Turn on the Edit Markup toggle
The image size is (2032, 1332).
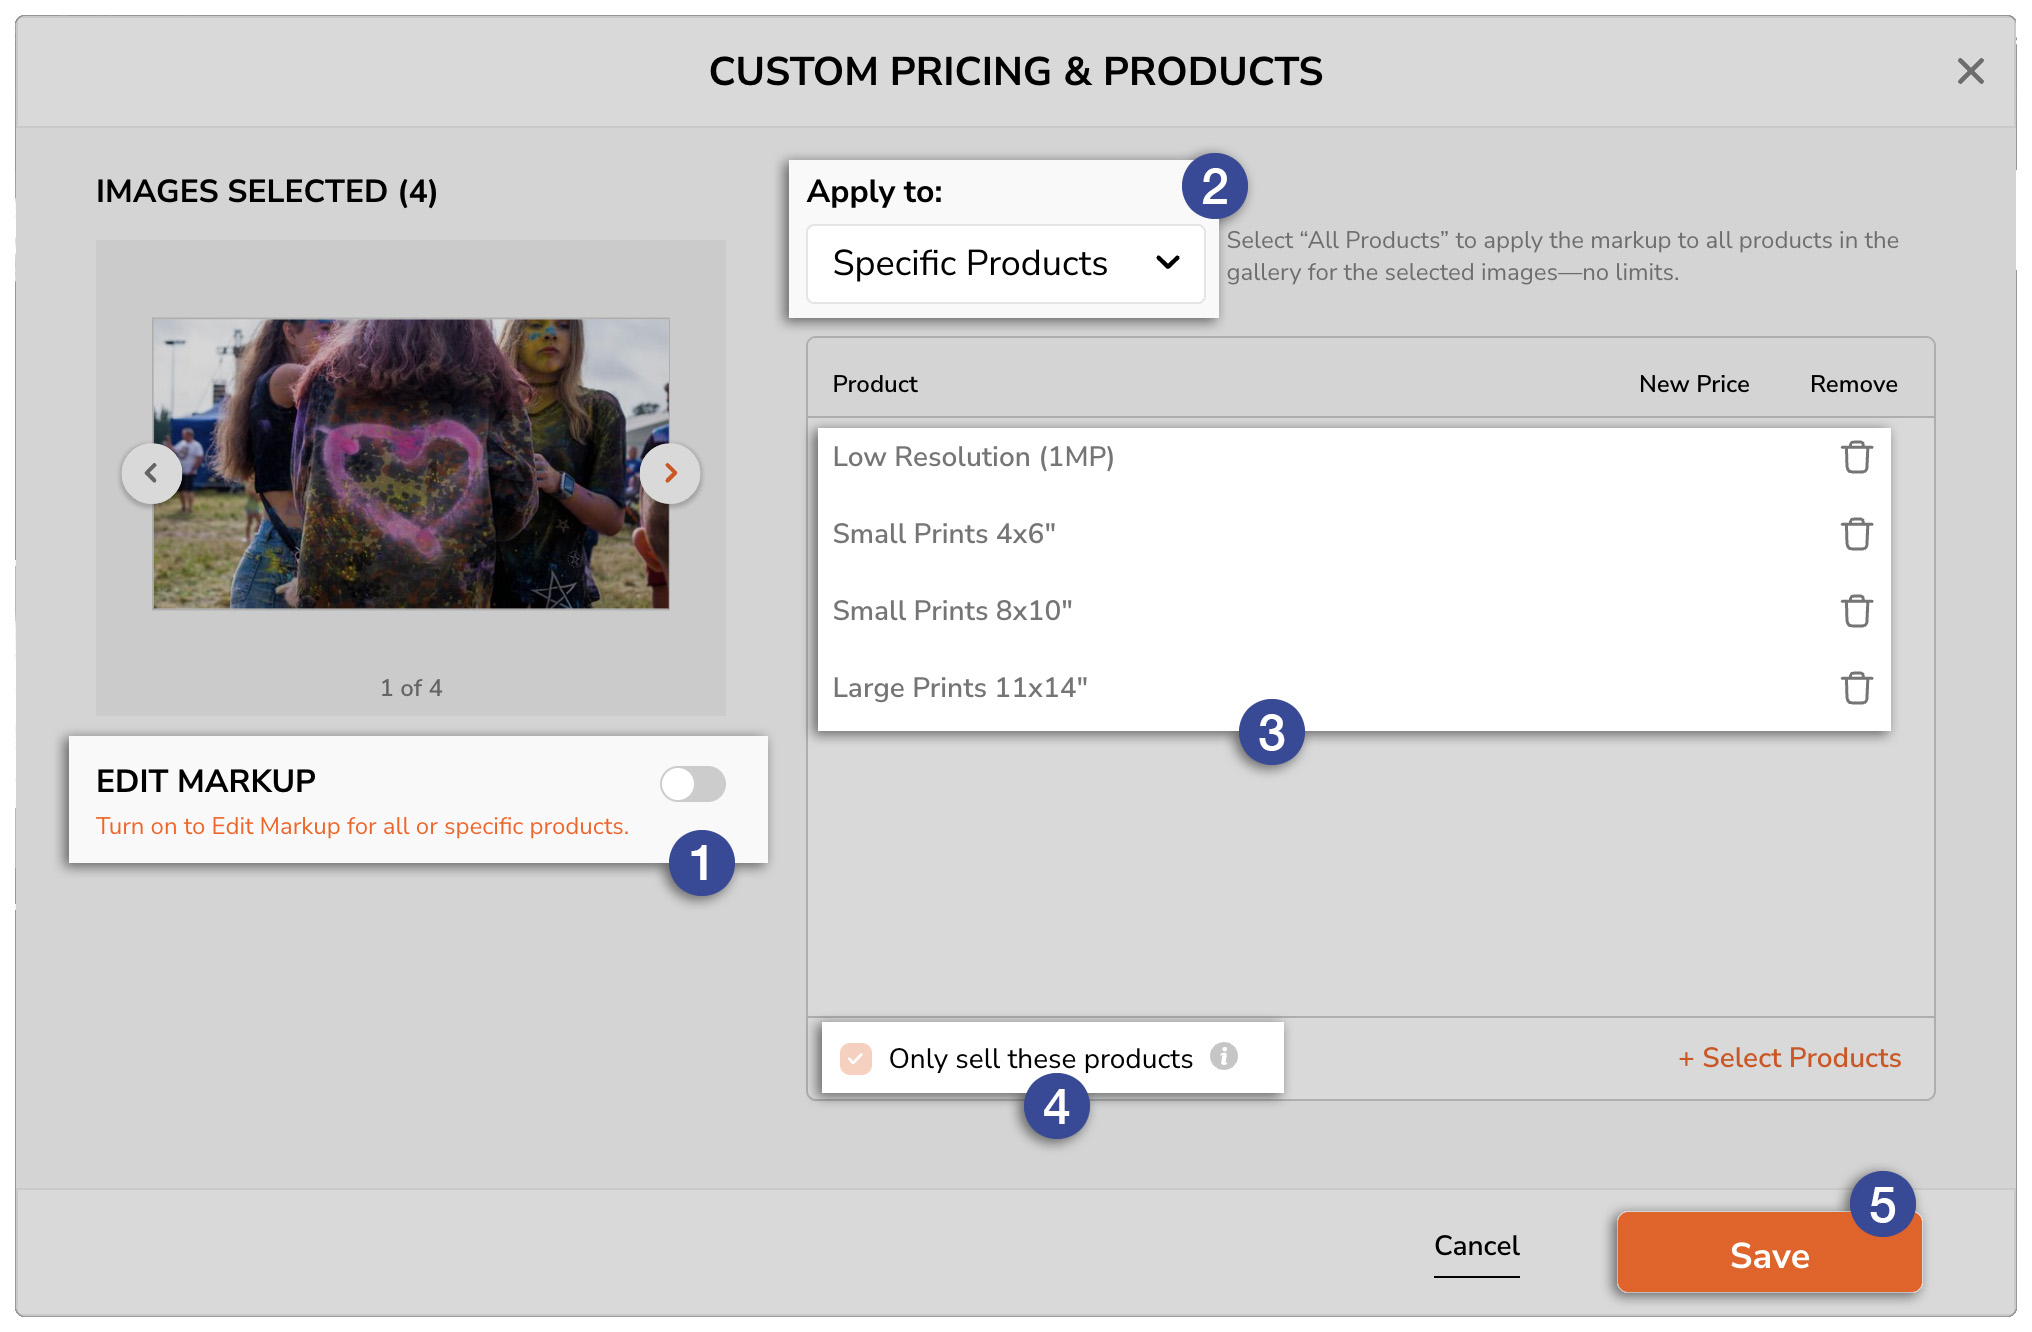tap(692, 784)
